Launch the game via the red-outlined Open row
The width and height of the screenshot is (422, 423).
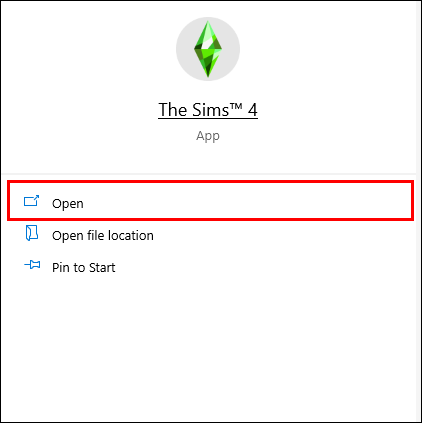(x=211, y=201)
